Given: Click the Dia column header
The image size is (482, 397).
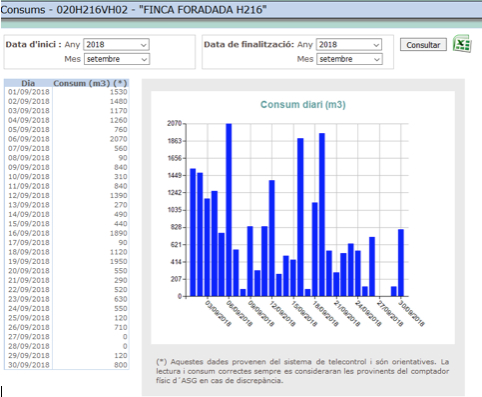Looking at the screenshot, I should click(28, 83).
